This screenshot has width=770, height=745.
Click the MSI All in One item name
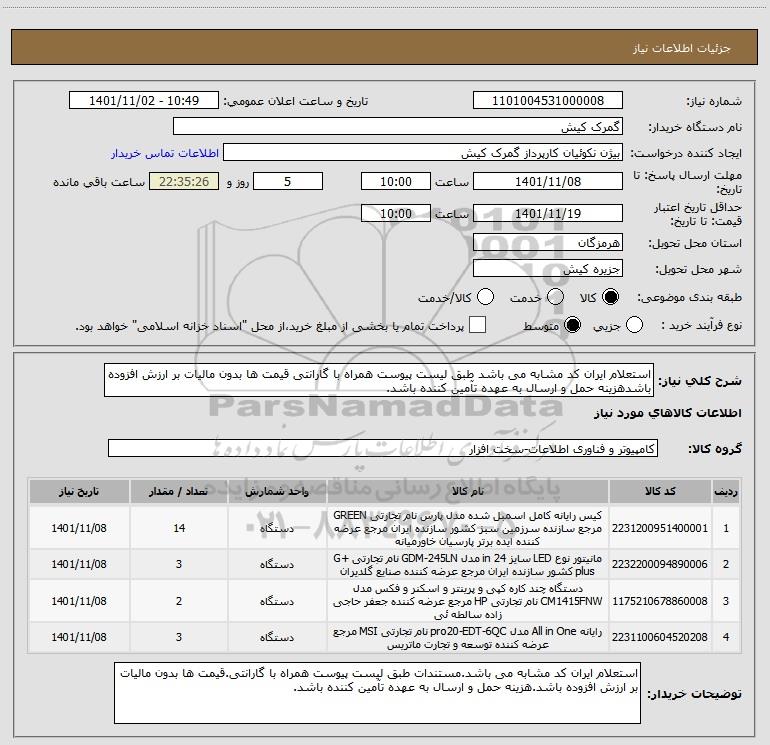coord(468,637)
